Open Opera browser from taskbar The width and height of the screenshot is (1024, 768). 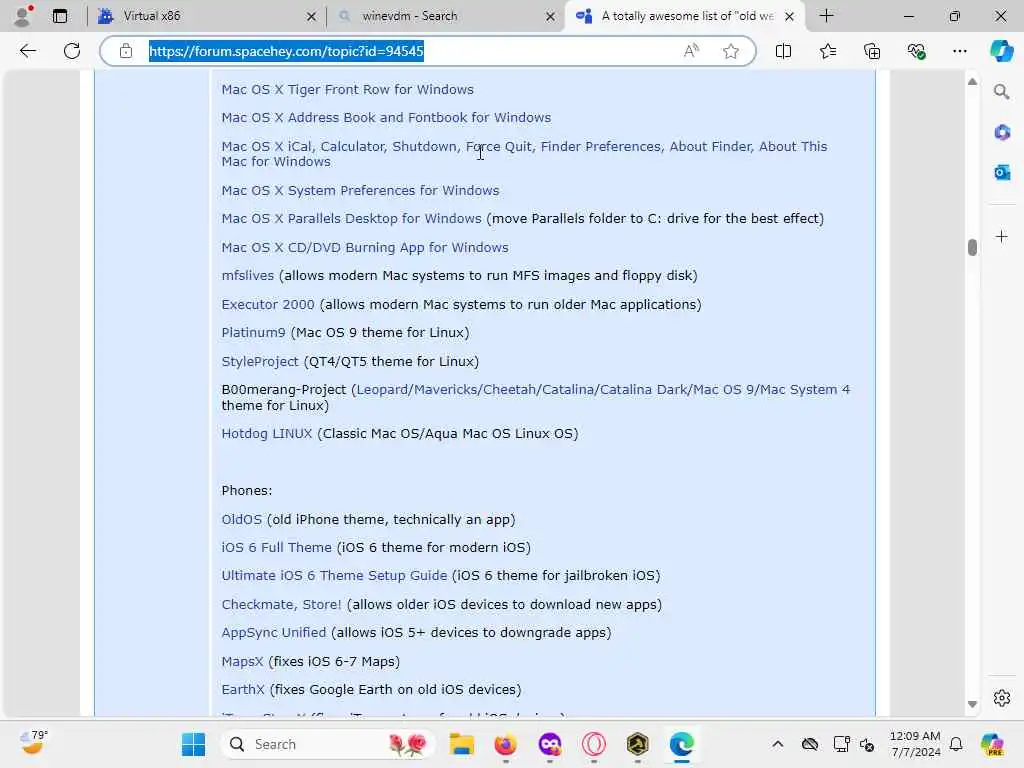pos(594,744)
